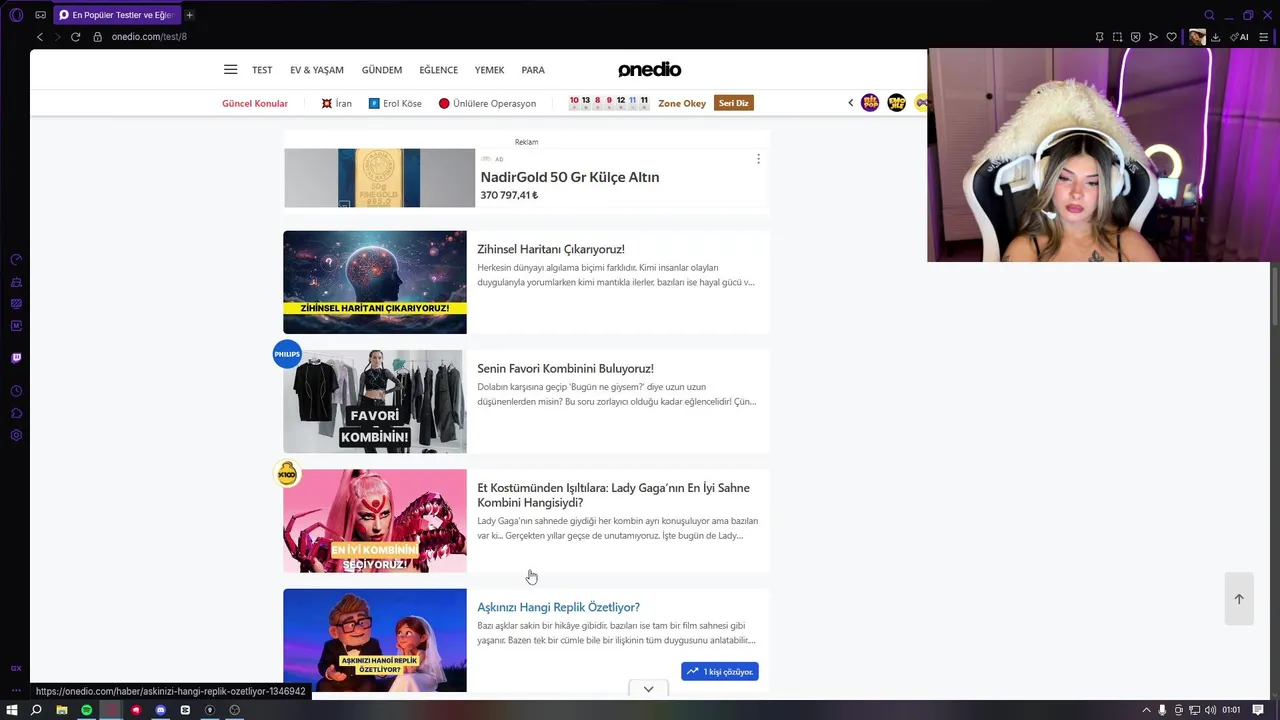Open the profile avatar in toolbar
The width and height of the screenshot is (1280, 720).
[1197, 37]
